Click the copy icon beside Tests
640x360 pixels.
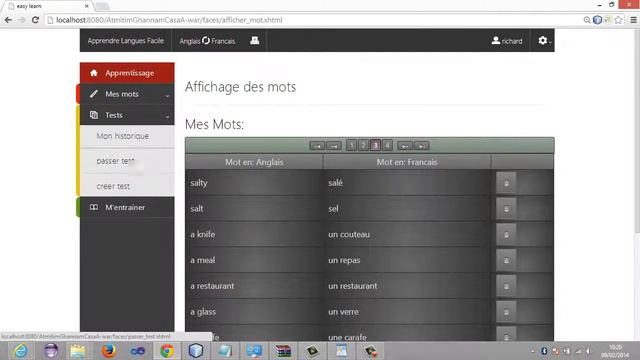(x=93, y=115)
